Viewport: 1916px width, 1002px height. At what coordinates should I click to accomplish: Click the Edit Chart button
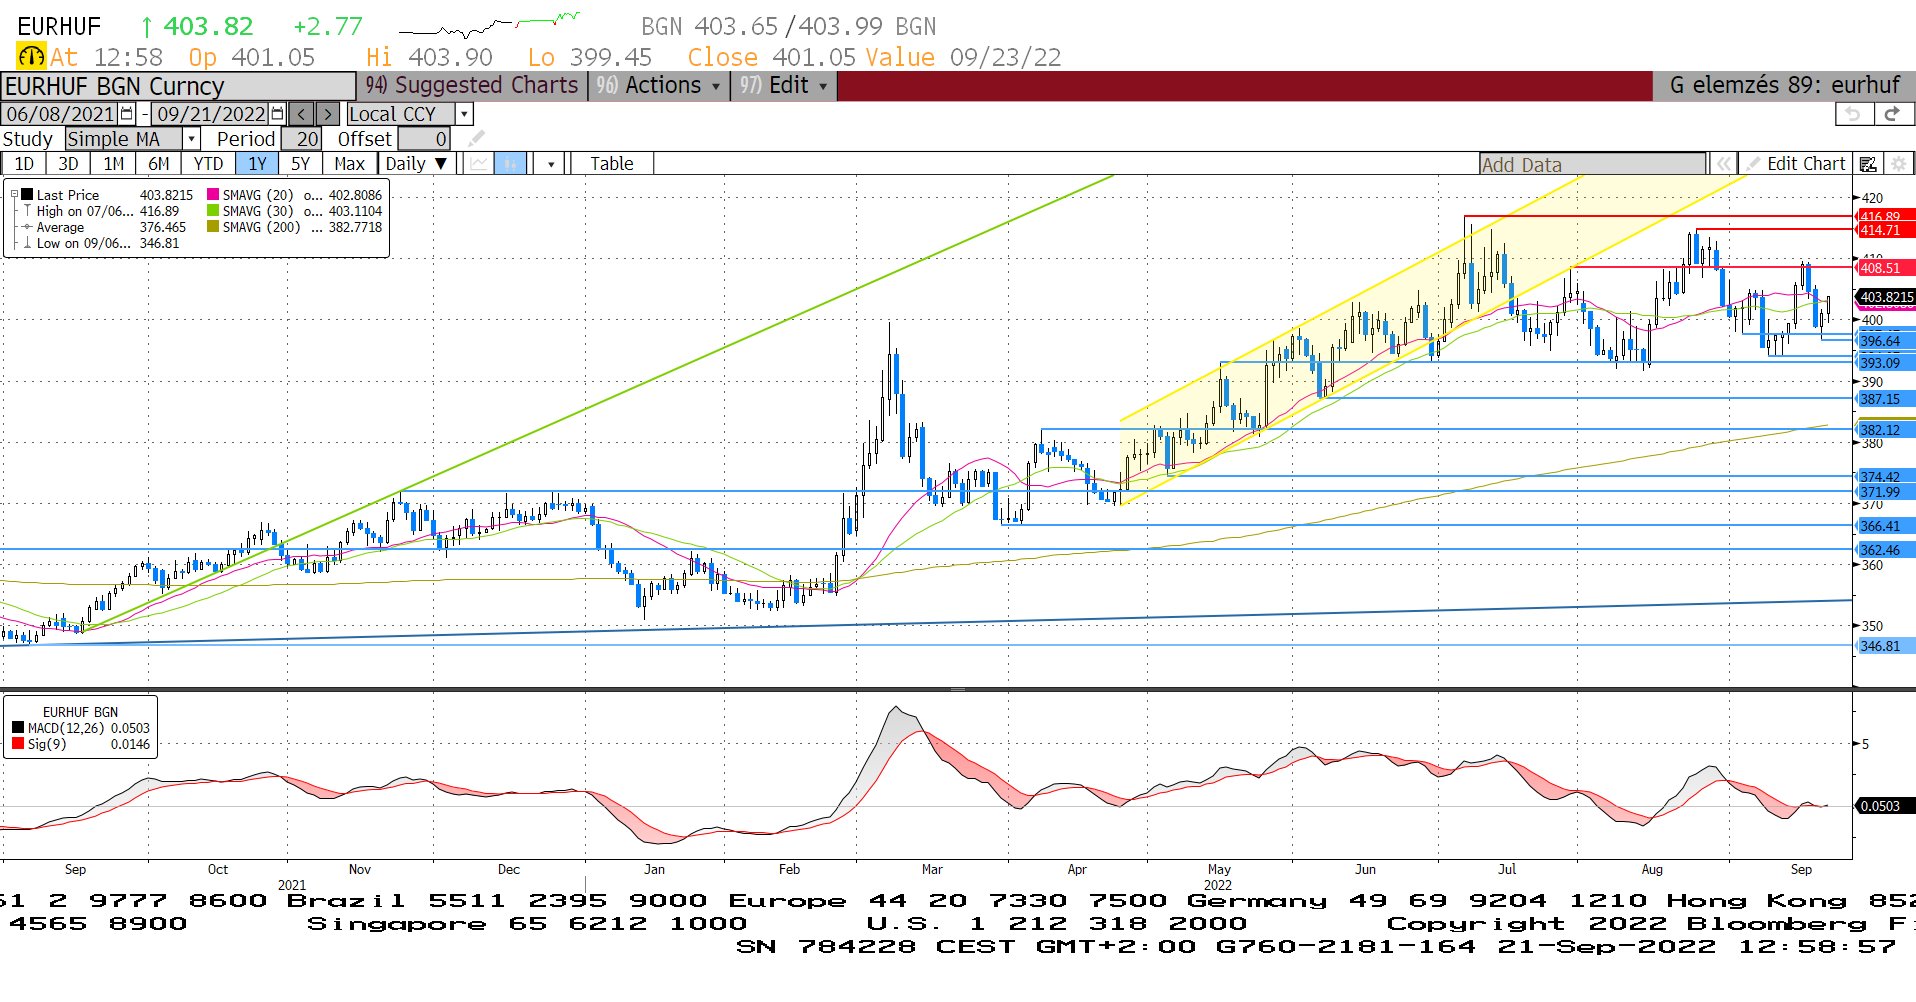point(1797,164)
